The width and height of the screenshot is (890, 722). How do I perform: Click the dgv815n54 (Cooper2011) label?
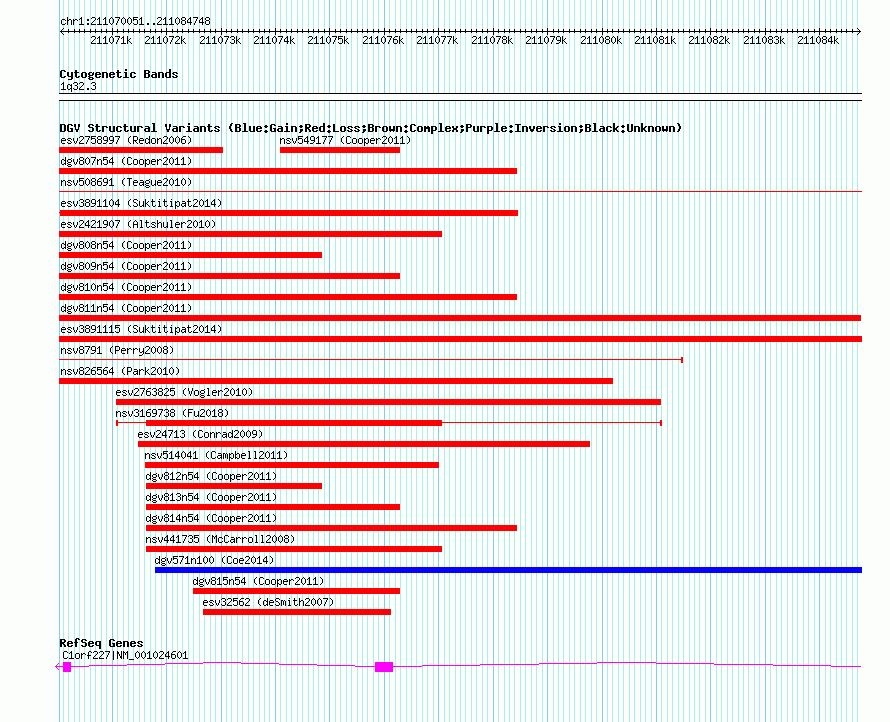point(258,581)
